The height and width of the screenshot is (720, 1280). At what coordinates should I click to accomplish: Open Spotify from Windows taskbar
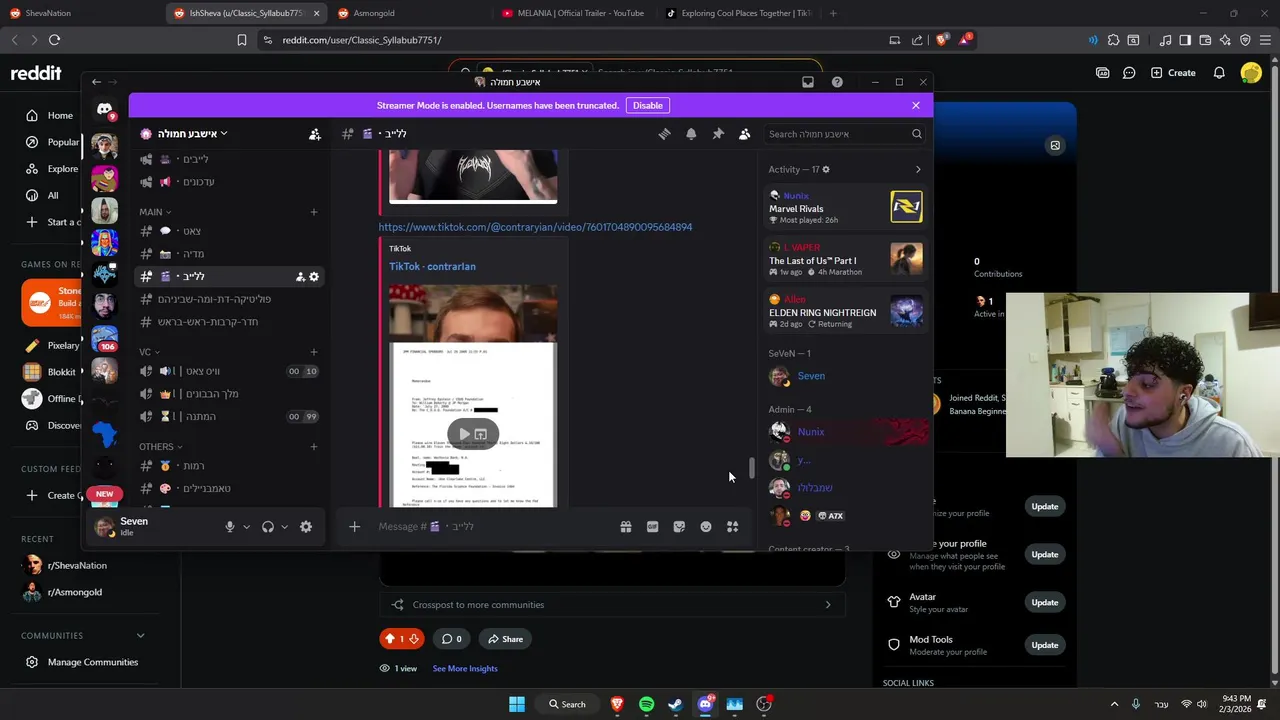click(x=646, y=704)
